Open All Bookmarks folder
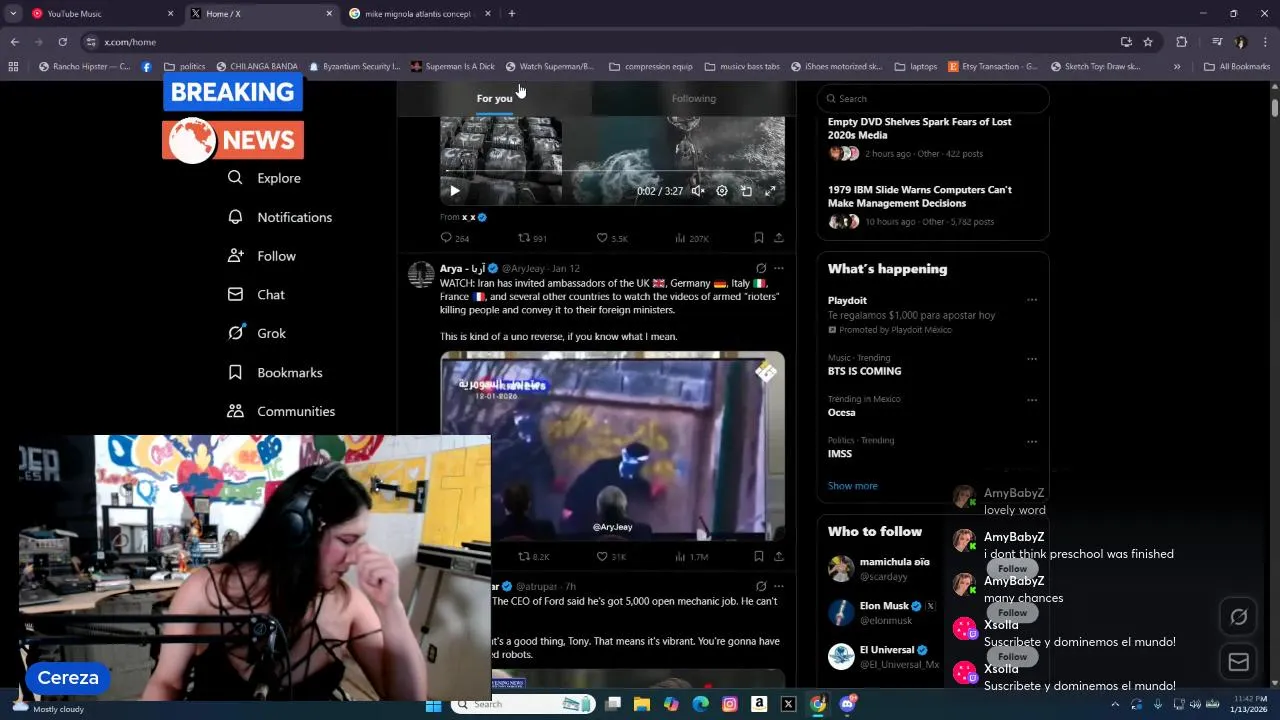Screen dimensions: 1280x720 1237,67
